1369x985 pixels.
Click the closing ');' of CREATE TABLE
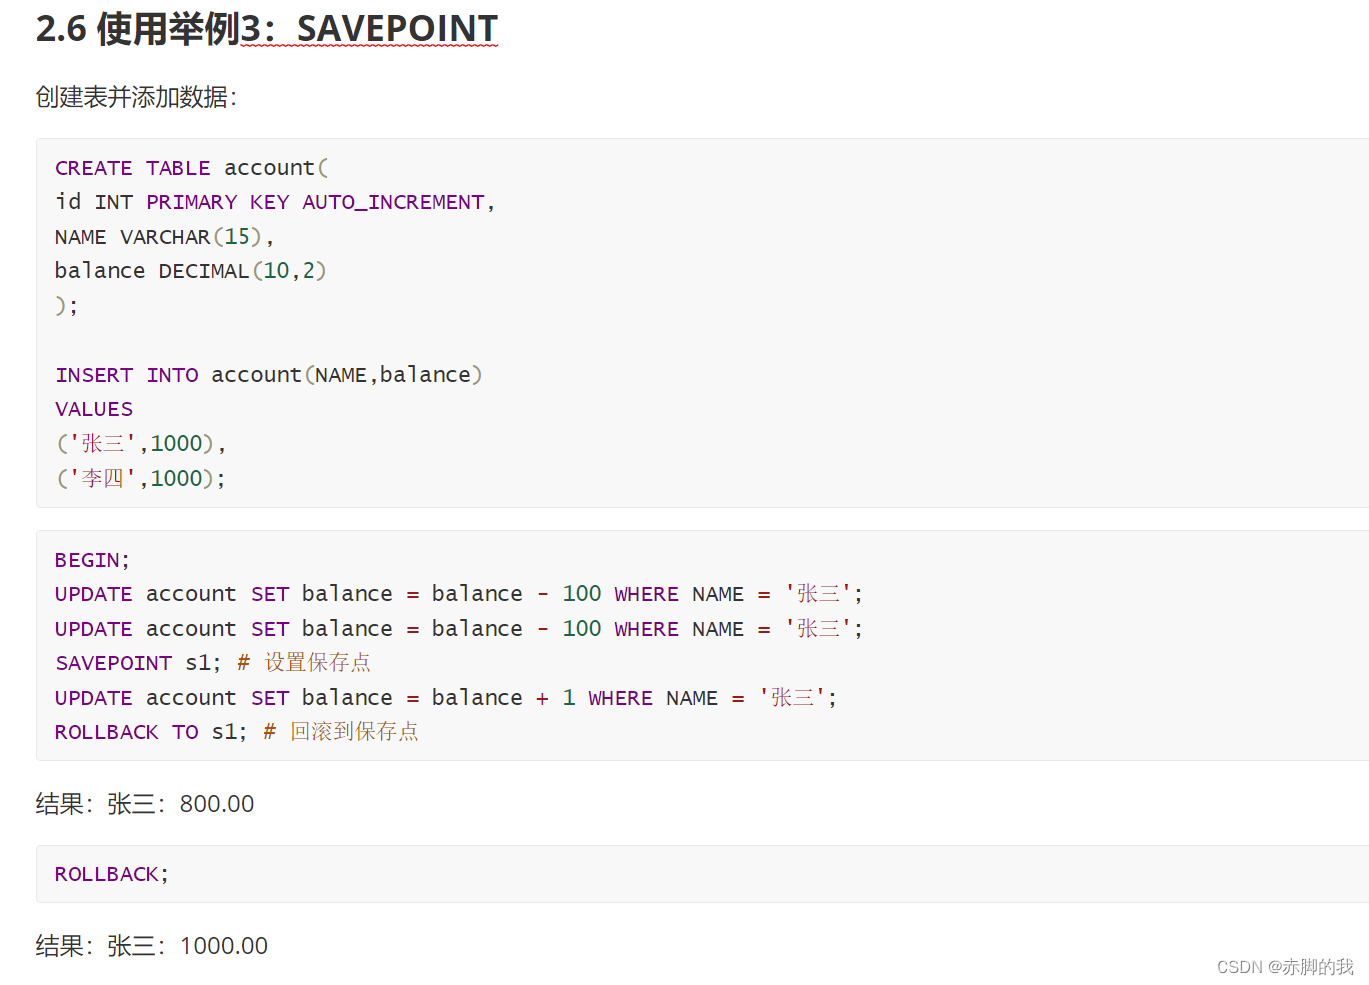(66, 306)
